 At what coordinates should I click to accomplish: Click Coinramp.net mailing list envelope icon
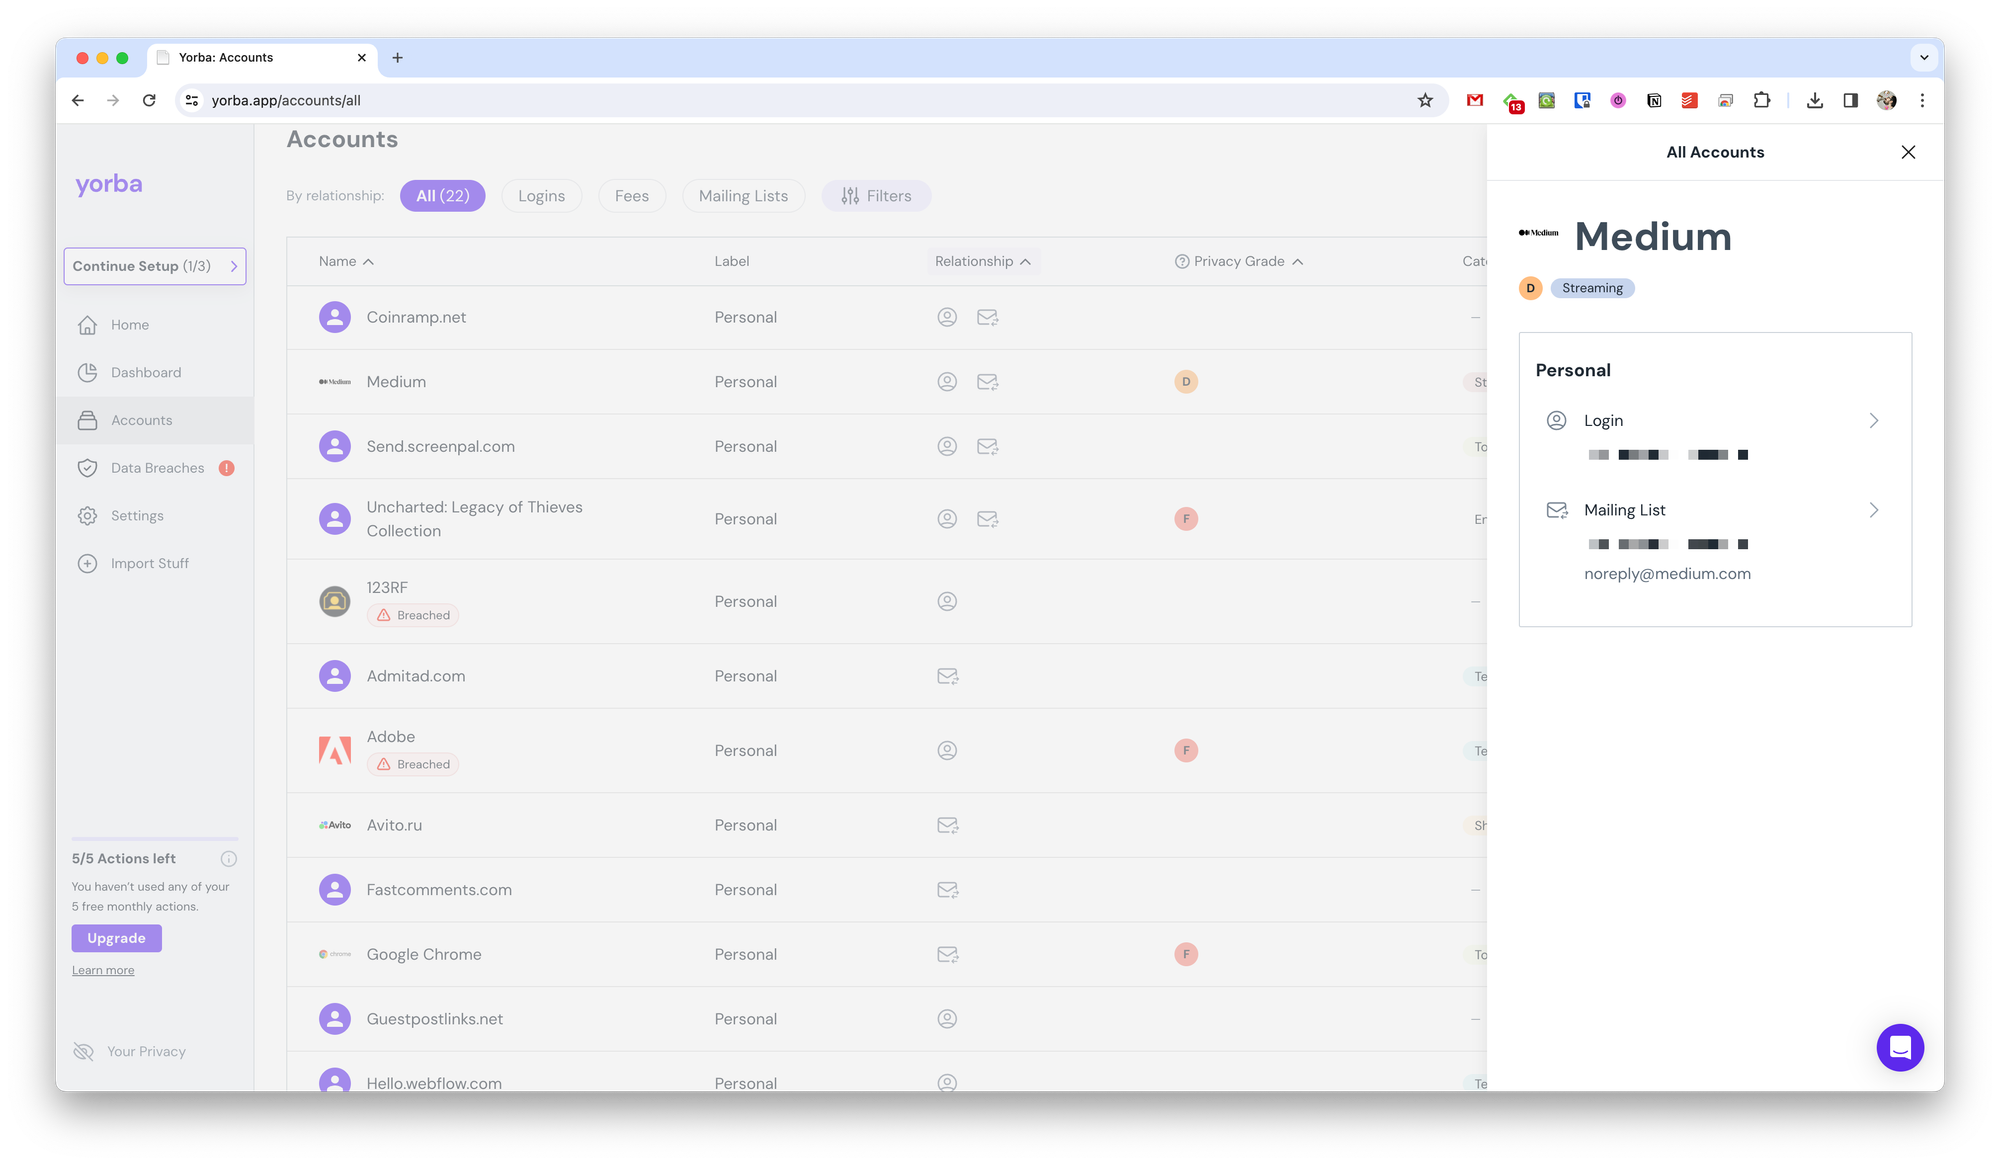click(x=987, y=318)
